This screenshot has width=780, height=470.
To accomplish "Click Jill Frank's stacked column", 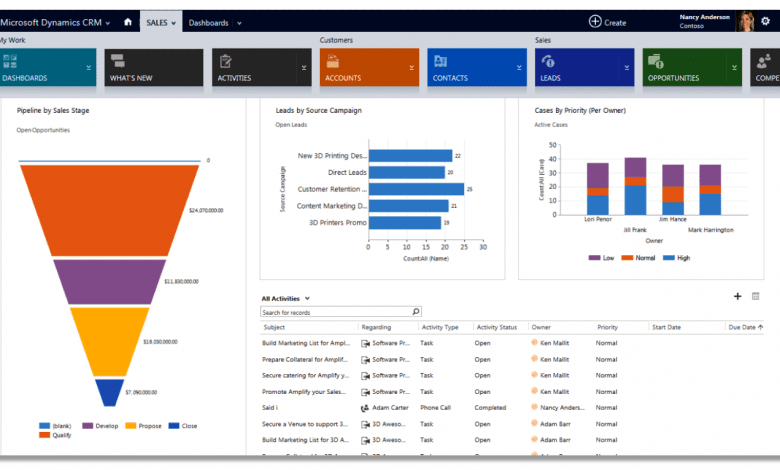I will click(x=635, y=186).
